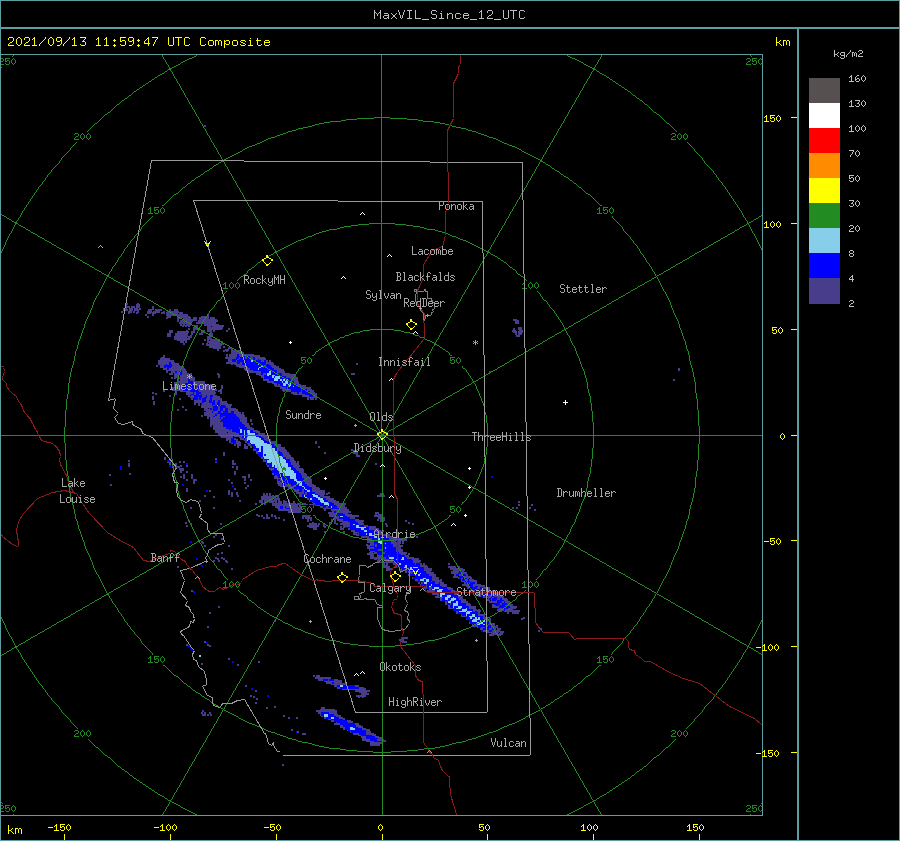Pick the white 100–130 legend swatch

[x=824, y=116]
